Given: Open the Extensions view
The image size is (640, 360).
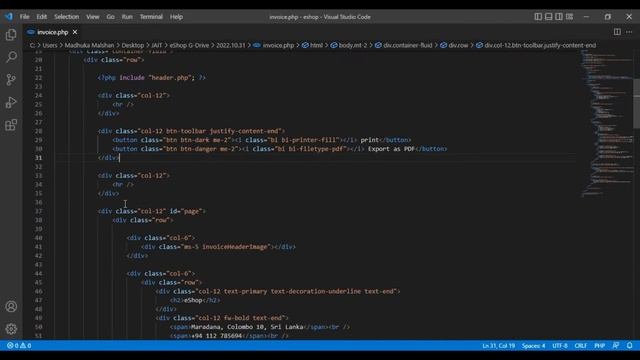Looking at the screenshot, I should point(11,124).
